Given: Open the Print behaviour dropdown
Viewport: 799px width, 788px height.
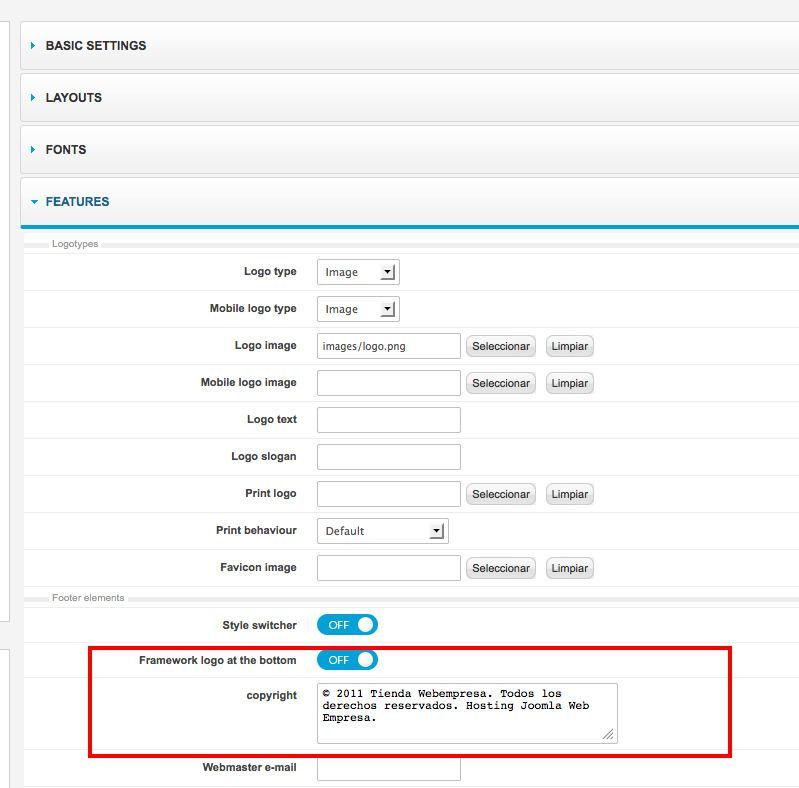Looking at the screenshot, I should [x=383, y=531].
